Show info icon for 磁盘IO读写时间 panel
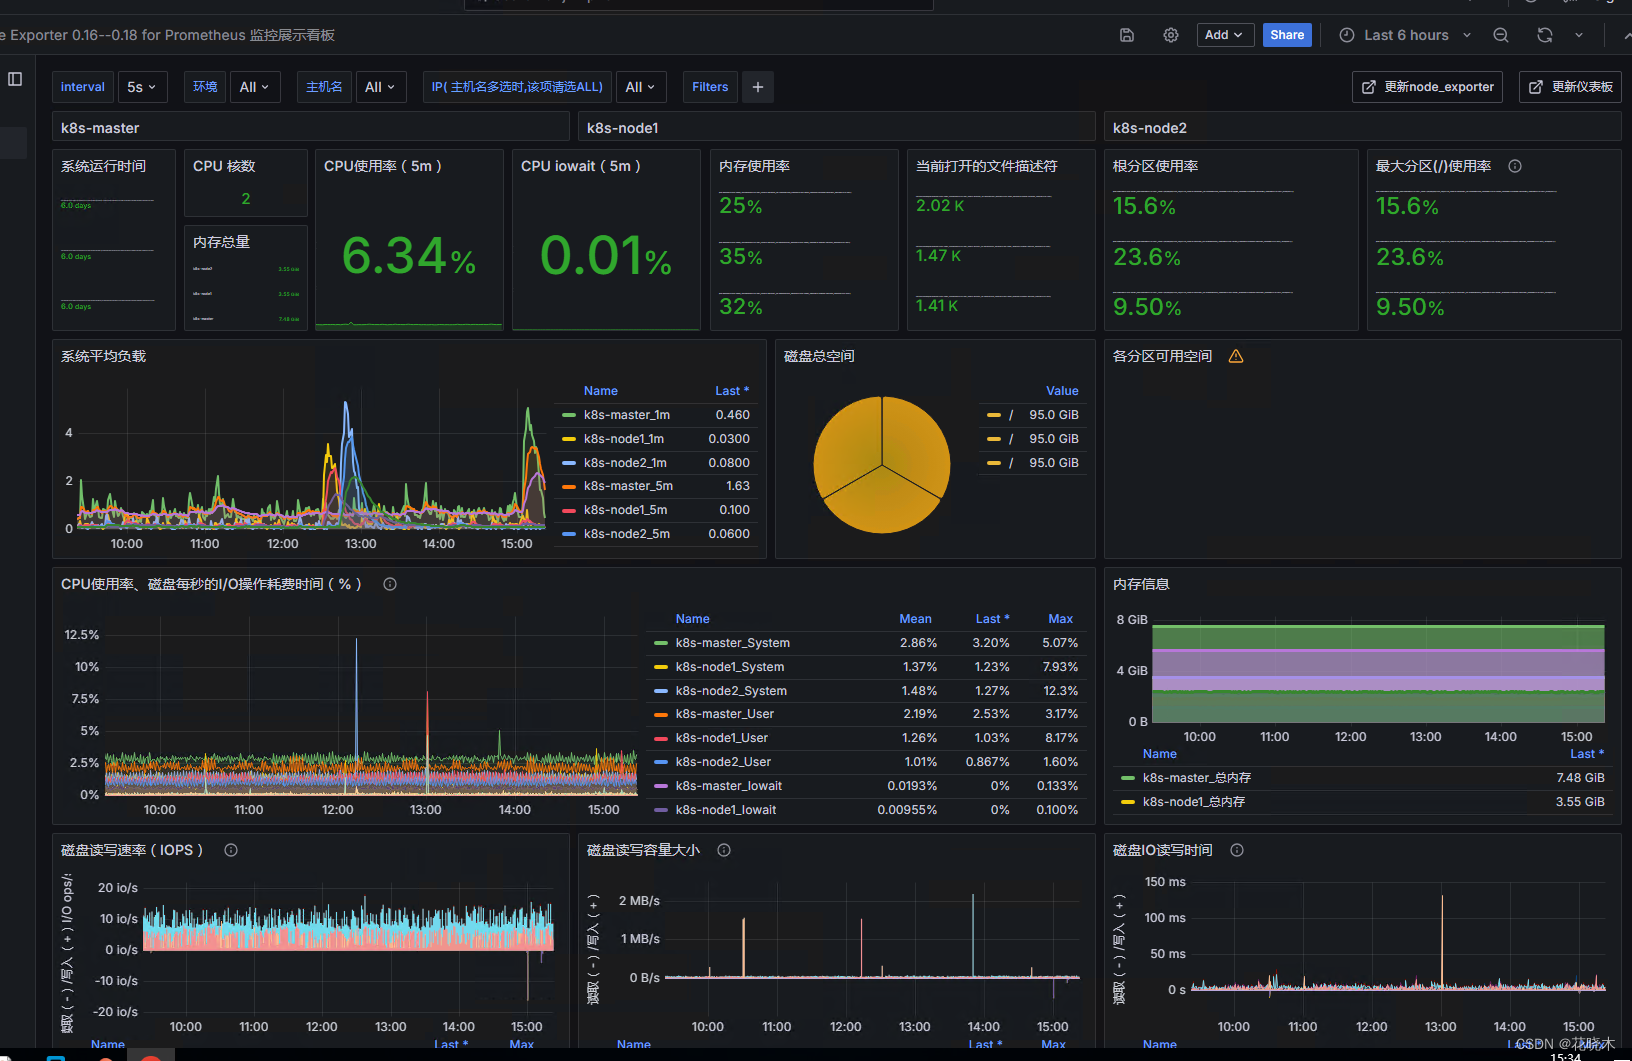The height and width of the screenshot is (1061, 1632). [x=1237, y=850]
